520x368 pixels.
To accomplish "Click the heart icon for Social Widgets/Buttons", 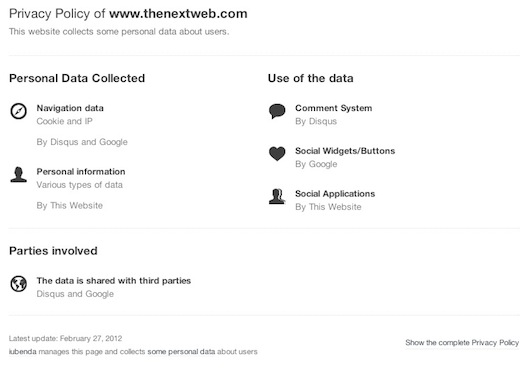I will coord(277,154).
